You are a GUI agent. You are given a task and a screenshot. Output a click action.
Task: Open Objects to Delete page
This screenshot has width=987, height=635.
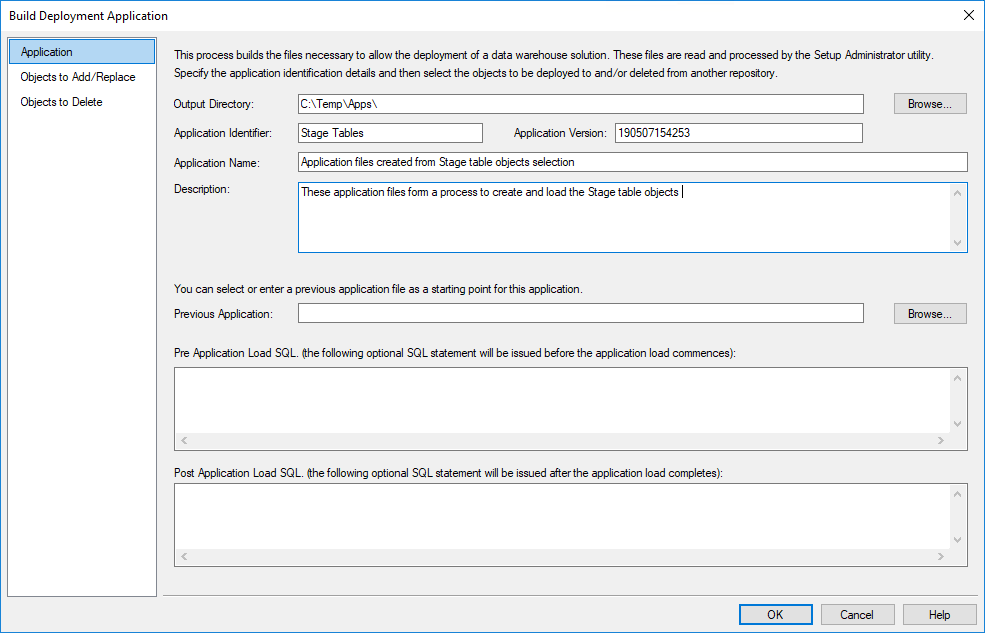coord(61,102)
